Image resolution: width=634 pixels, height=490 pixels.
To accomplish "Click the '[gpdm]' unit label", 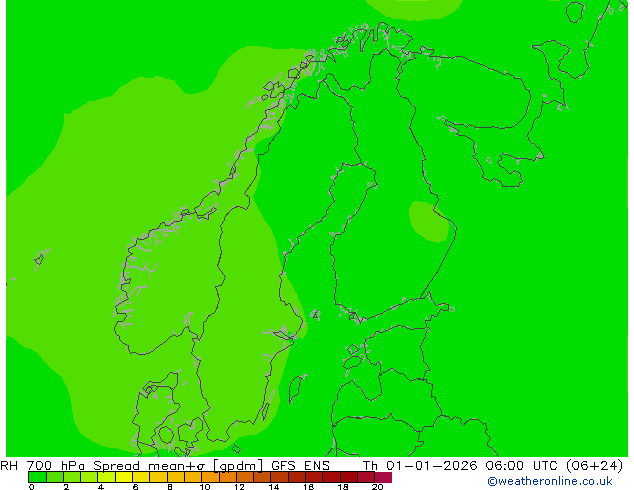I will coord(238,466).
